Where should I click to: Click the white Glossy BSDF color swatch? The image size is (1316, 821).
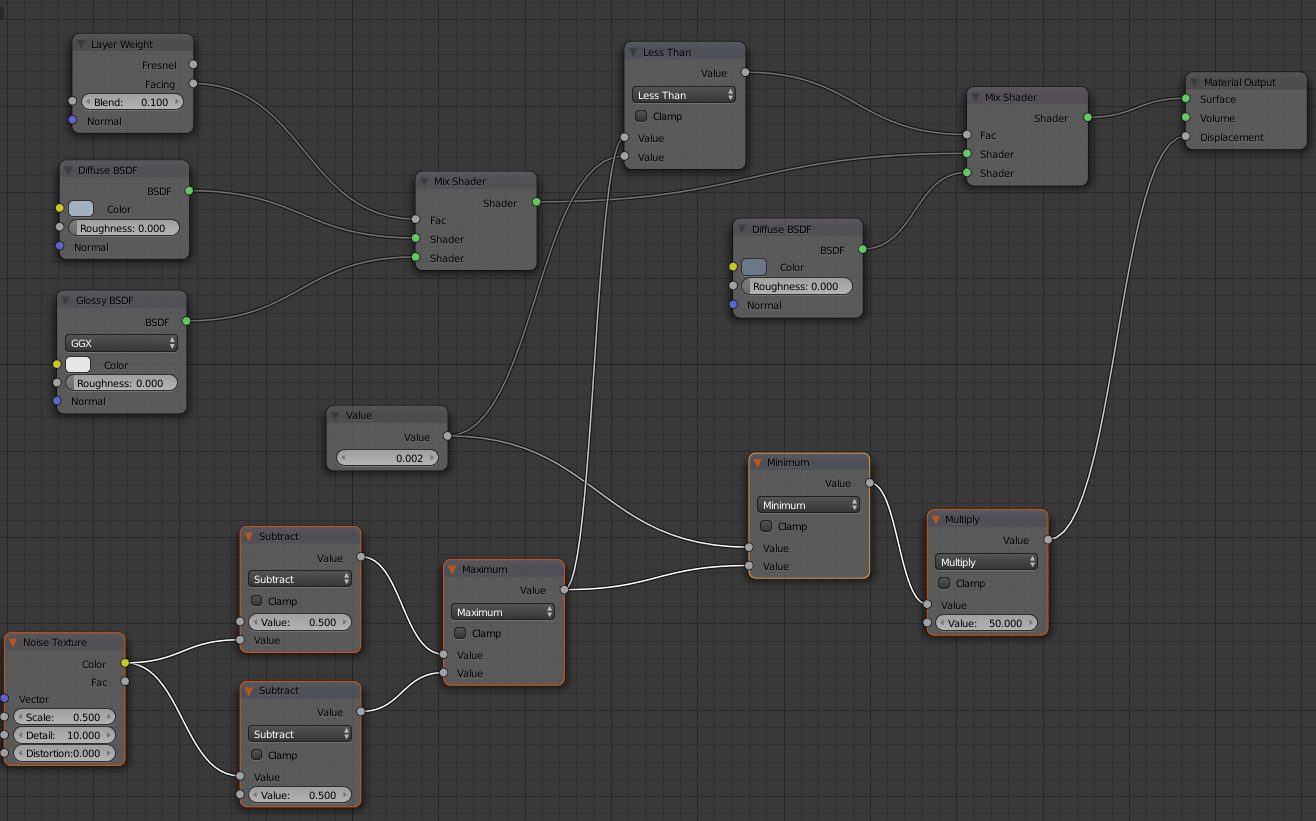(78, 365)
